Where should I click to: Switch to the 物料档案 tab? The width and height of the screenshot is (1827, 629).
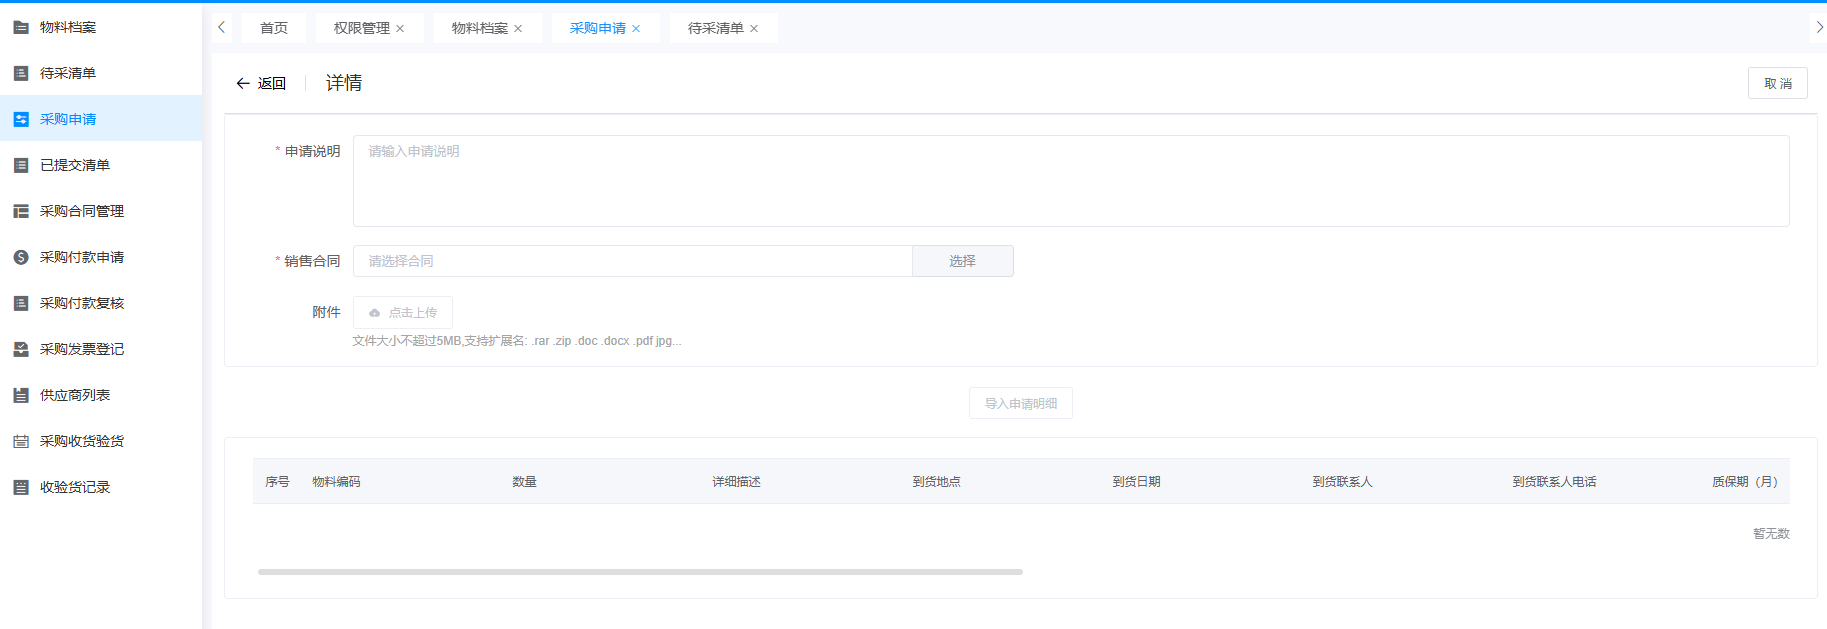(479, 28)
